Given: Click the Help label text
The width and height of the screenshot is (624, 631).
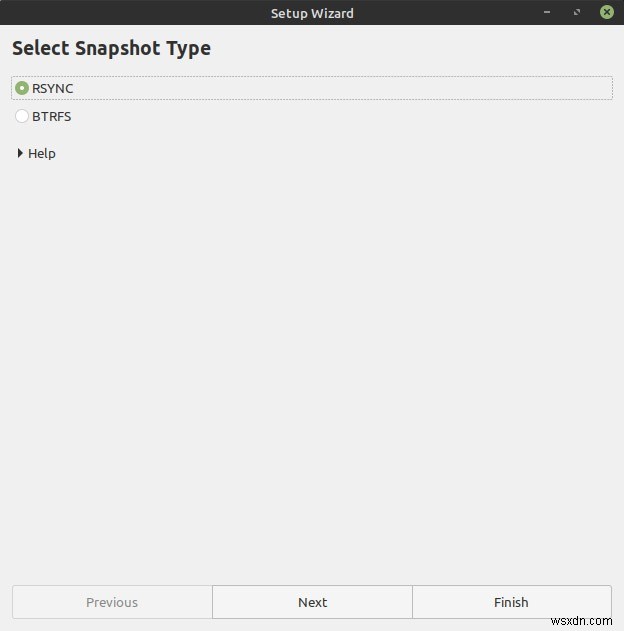Looking at the screenshot, I should [x=42, y=153].
